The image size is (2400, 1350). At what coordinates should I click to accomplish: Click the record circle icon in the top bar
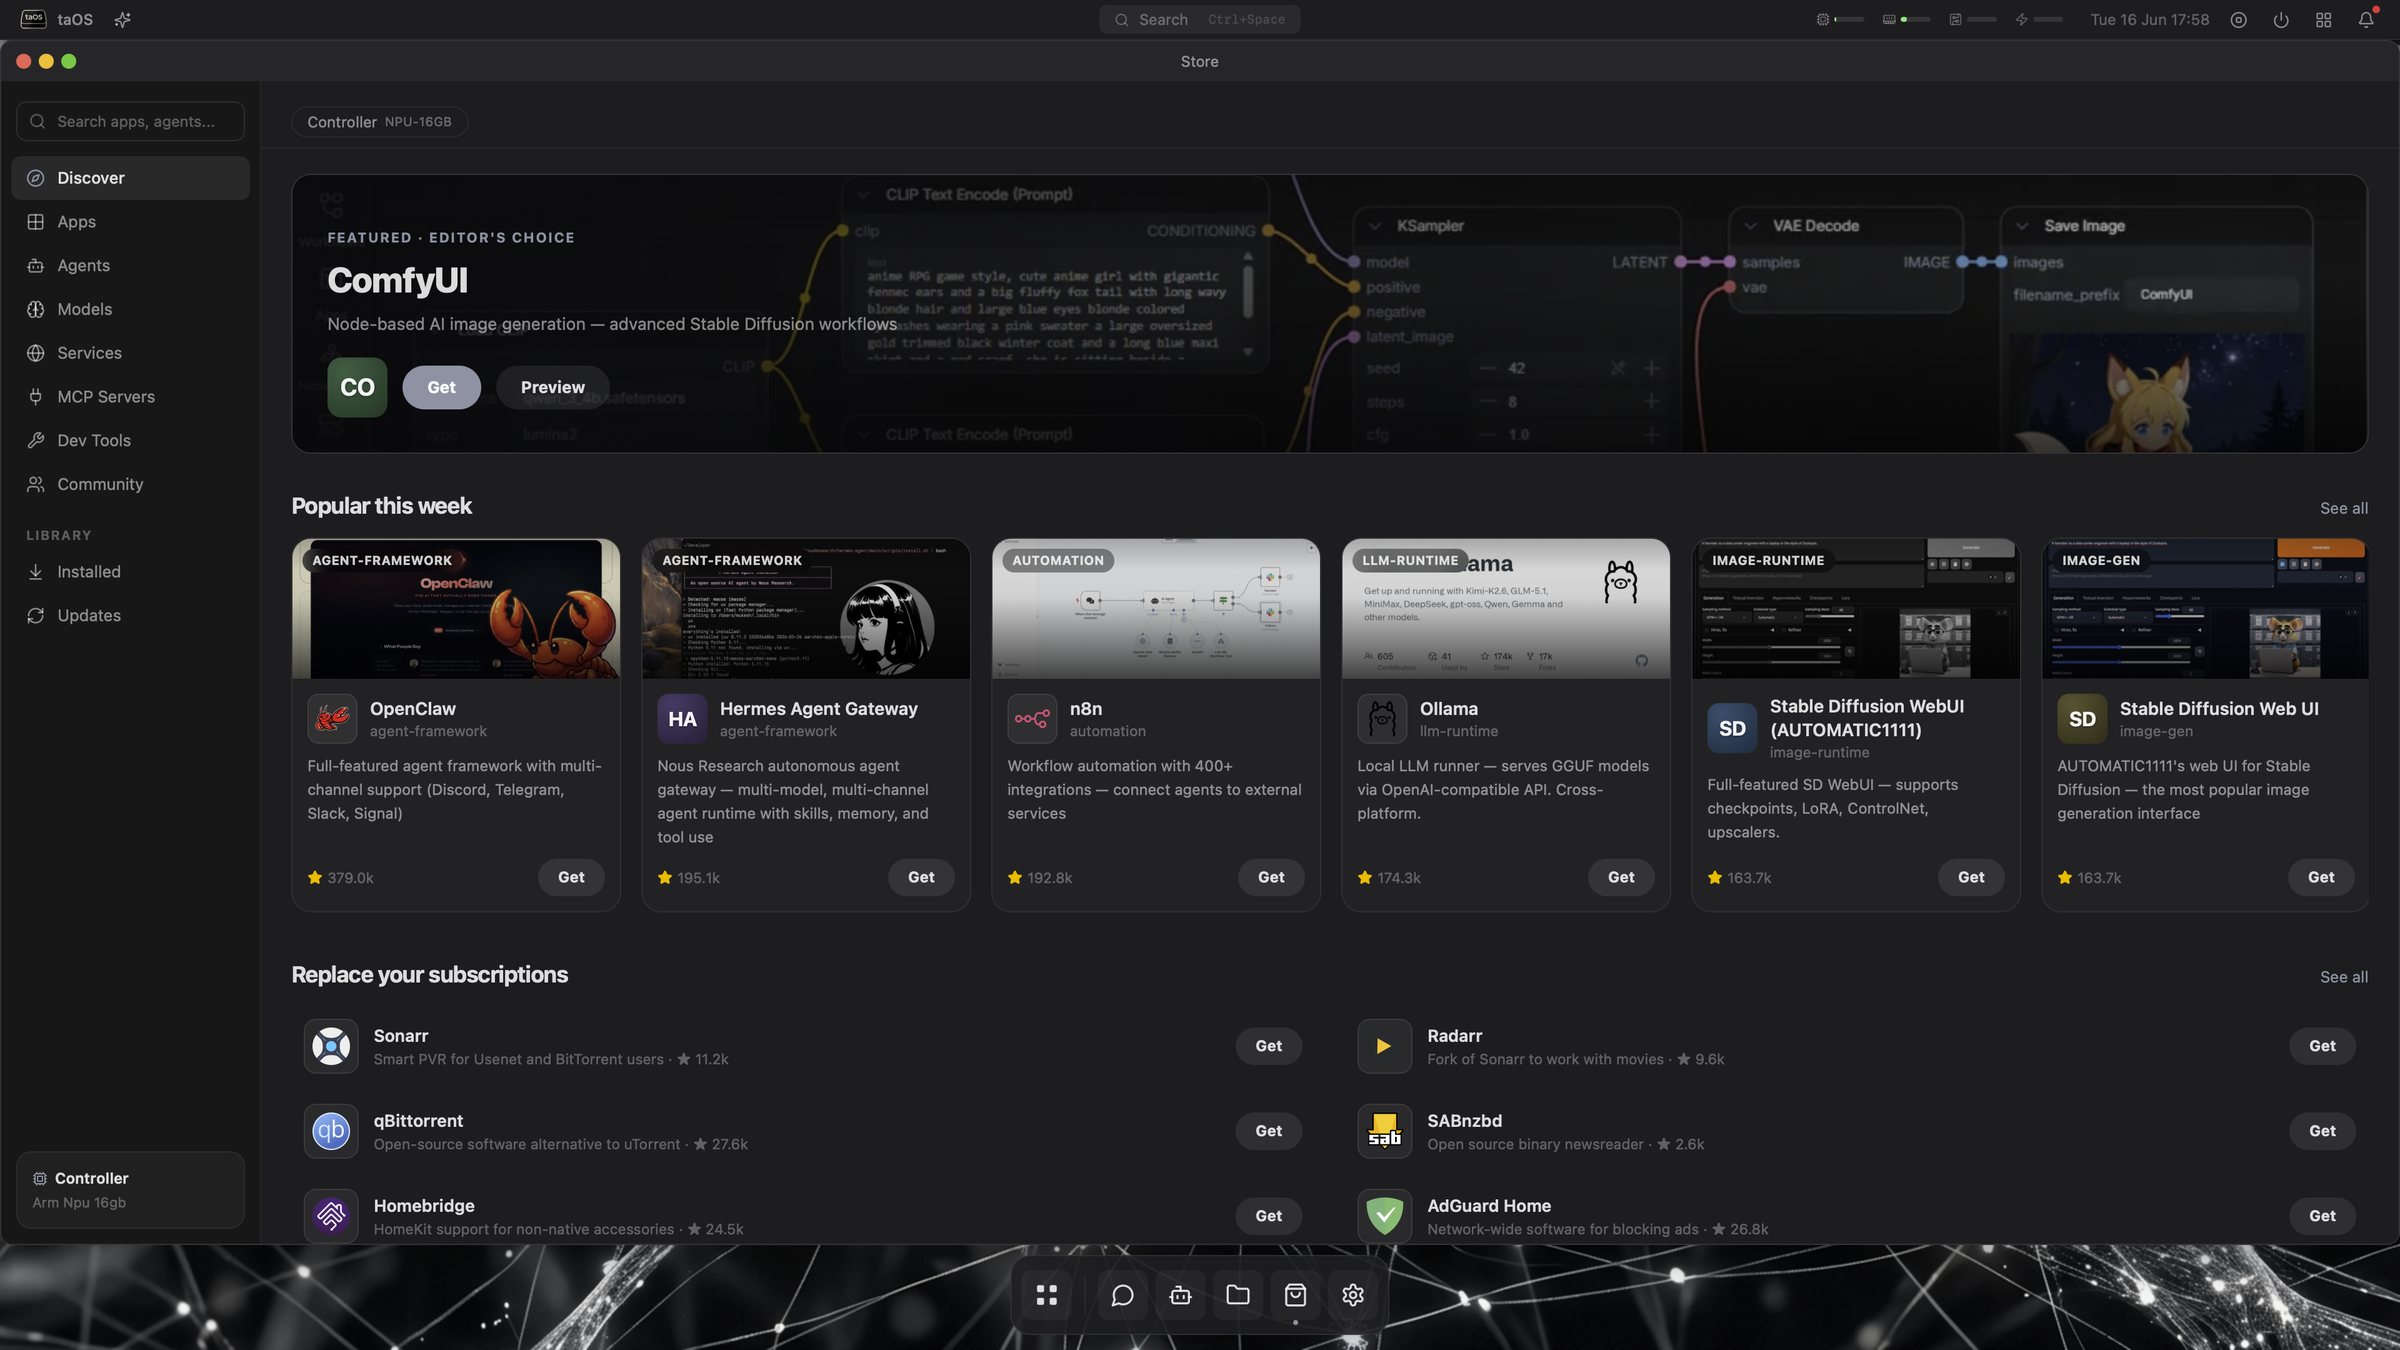tap(2239, 20)
